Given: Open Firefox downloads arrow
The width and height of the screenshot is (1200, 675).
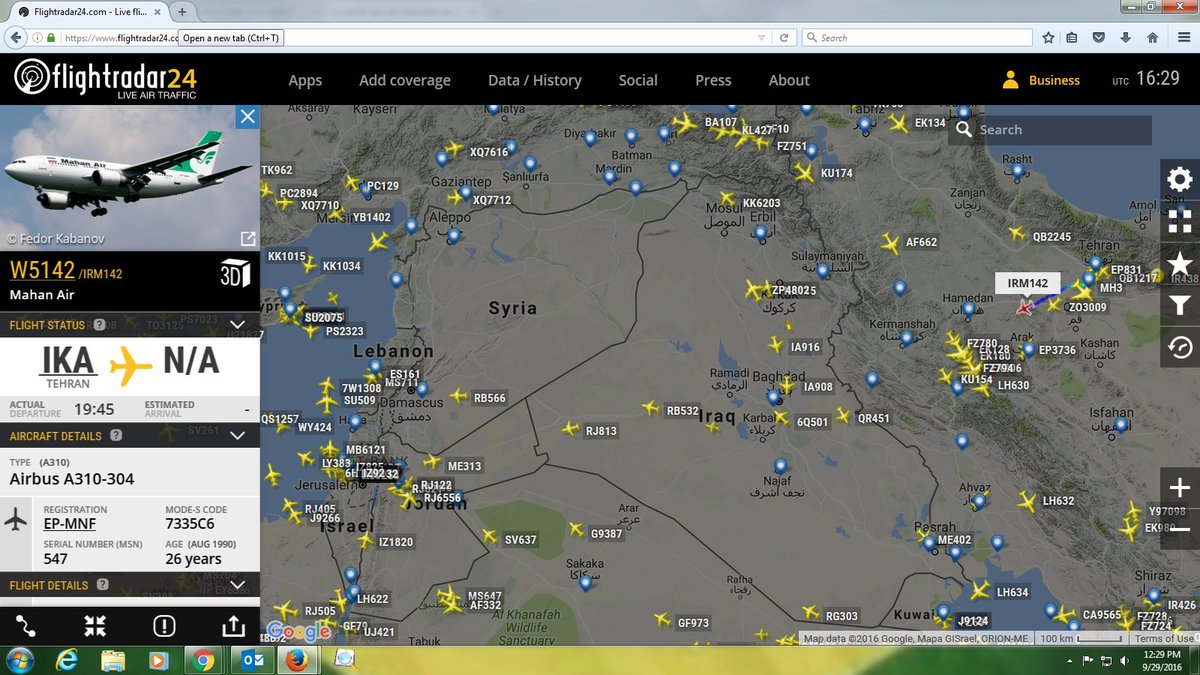Looking at the screenshot, I should [1126, 38].
